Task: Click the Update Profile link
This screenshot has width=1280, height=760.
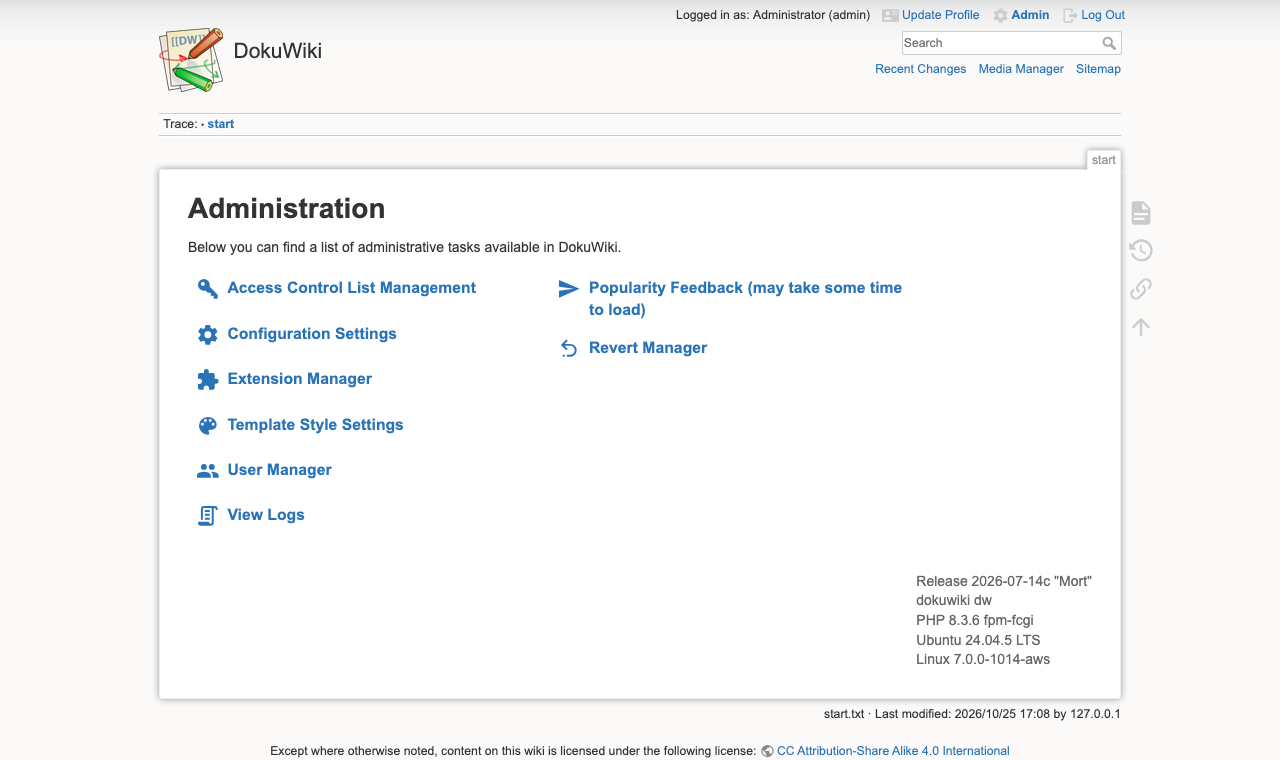Action: (941, 15)
